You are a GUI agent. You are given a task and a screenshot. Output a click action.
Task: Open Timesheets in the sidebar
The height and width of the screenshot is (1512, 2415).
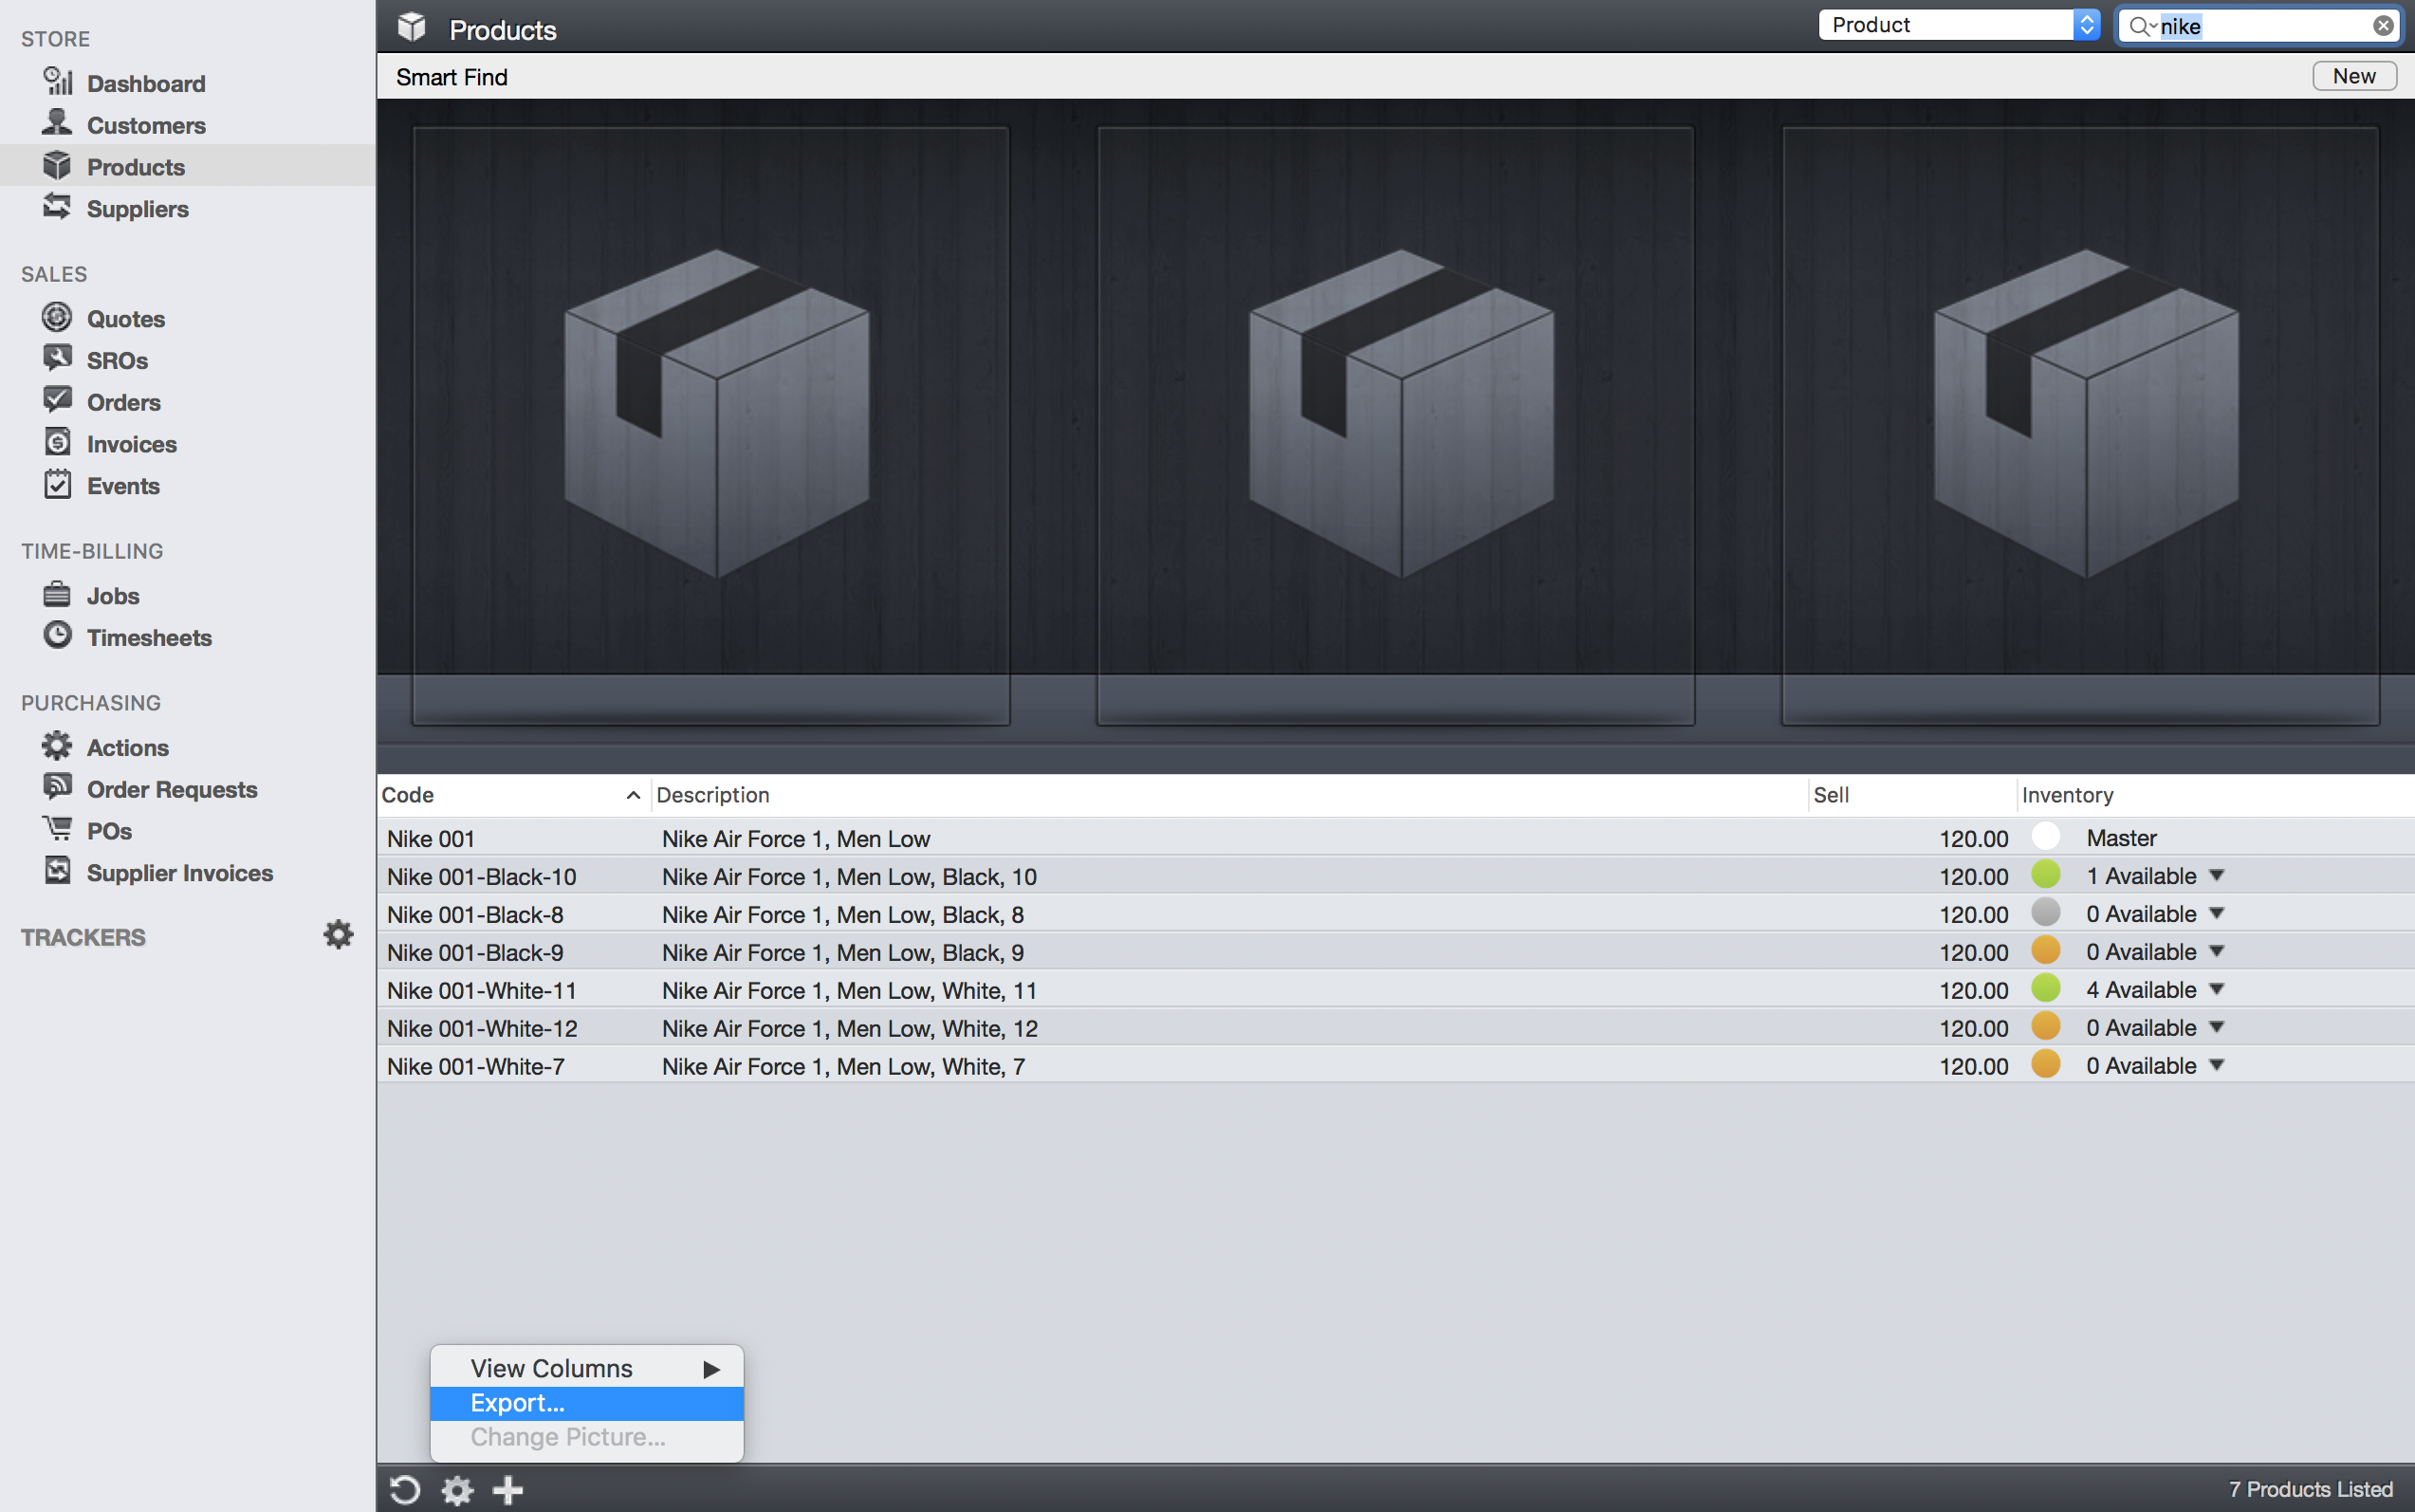[x=149, y=638]
